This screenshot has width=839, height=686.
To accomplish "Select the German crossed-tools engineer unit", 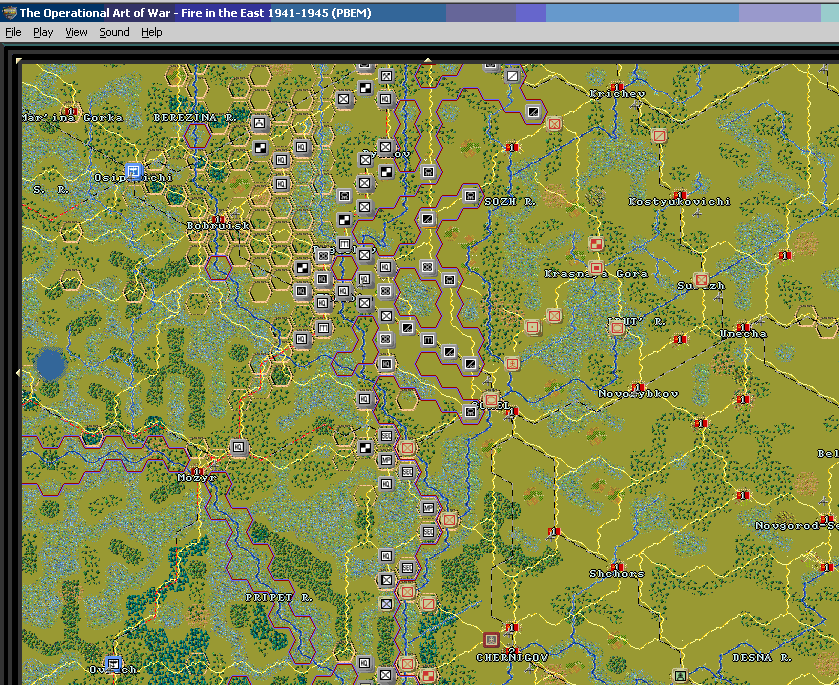I will tap(386, 76).
